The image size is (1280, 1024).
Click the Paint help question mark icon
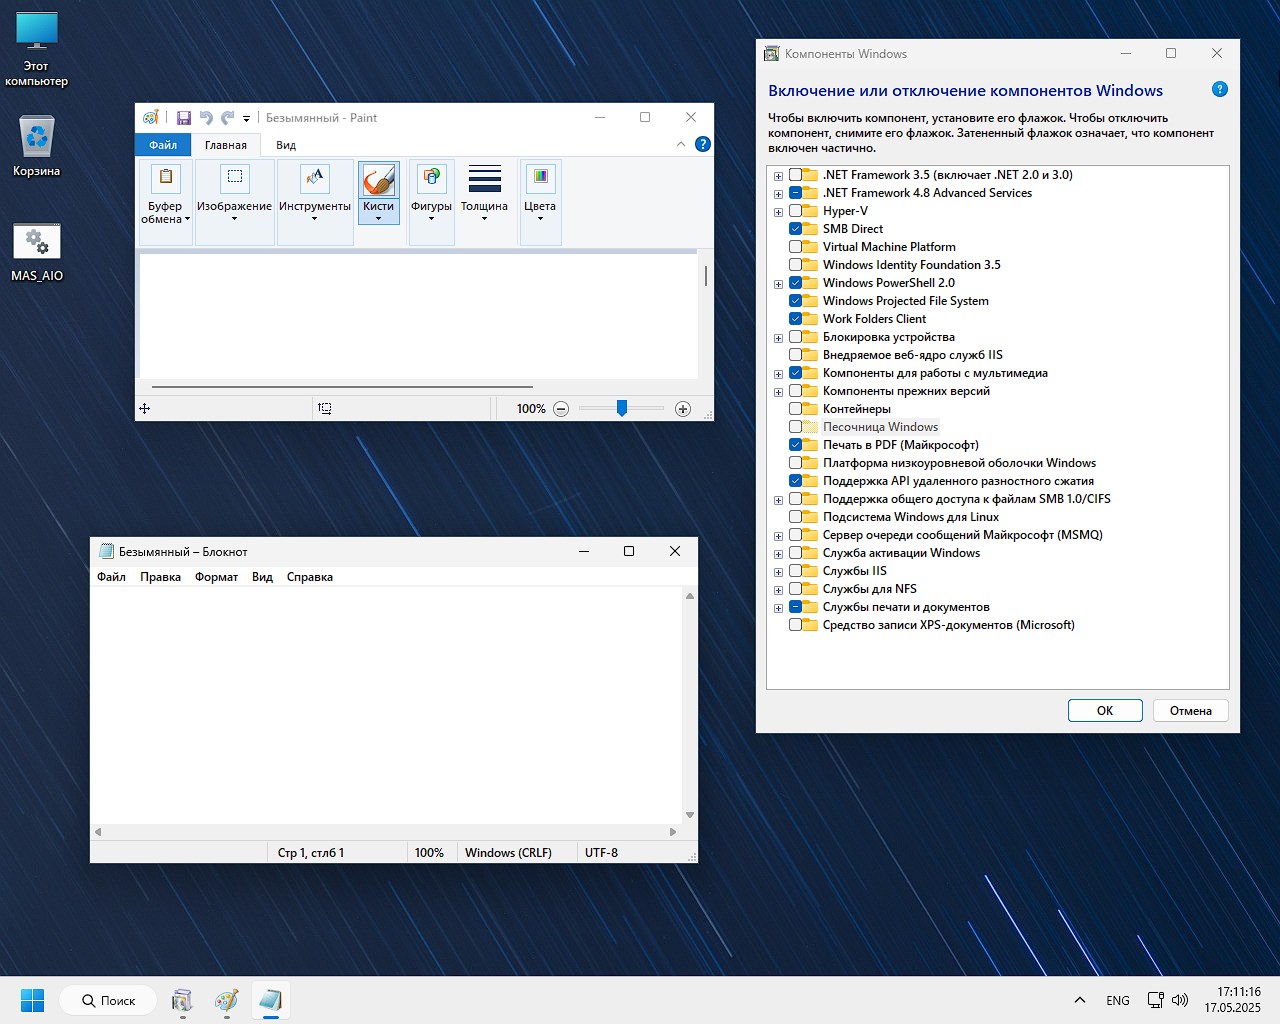(703, 144)
